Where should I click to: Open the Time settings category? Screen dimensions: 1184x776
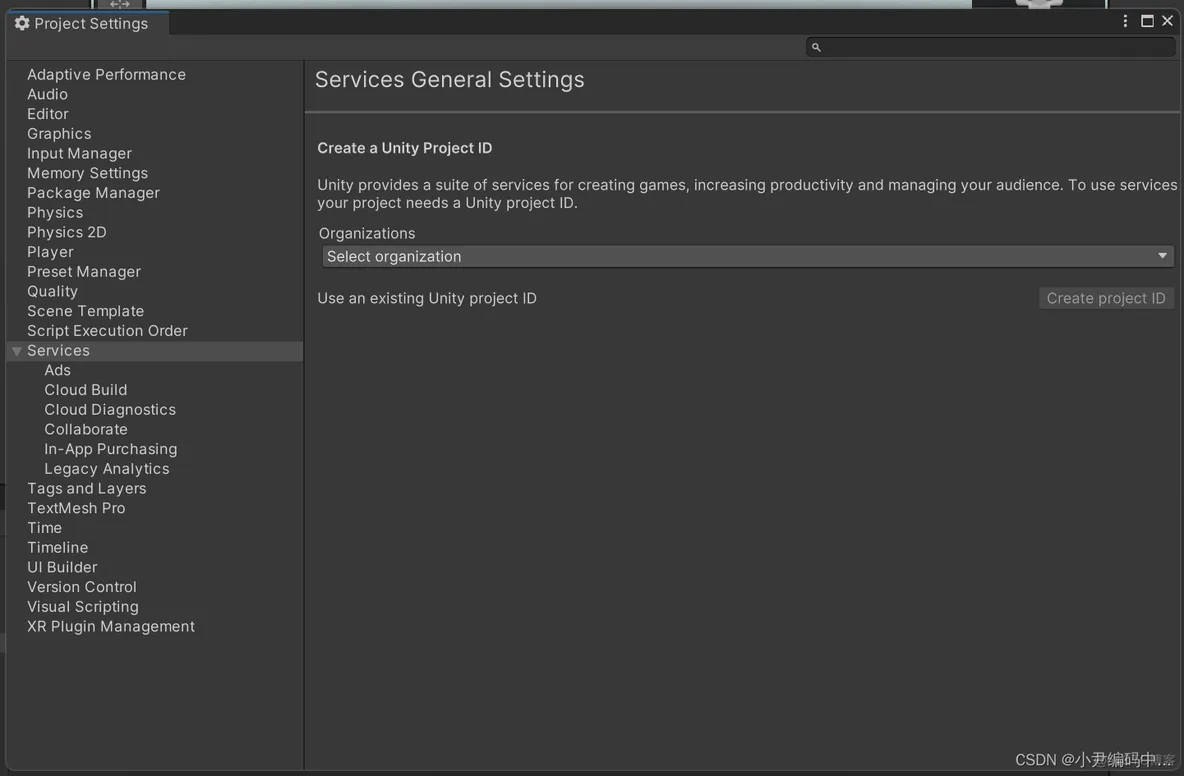(x=45, y=527)
